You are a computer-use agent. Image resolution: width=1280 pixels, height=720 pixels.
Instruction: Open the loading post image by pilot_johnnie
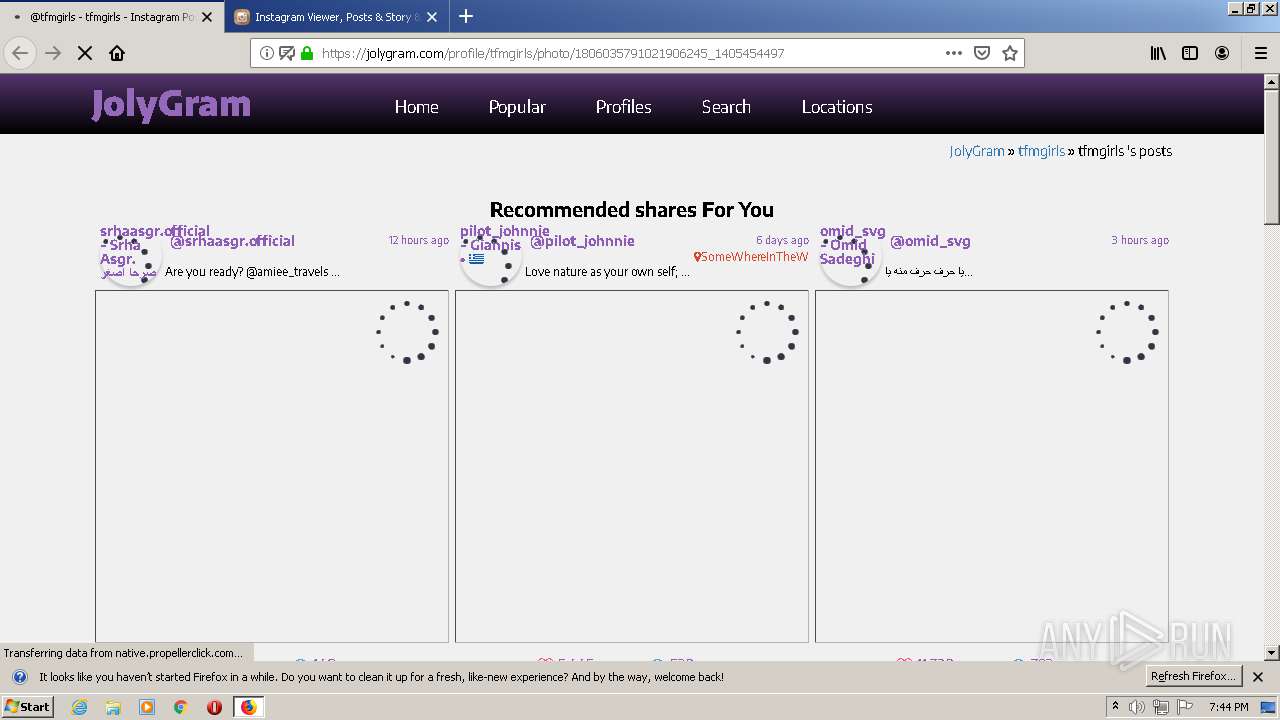pos(632,466)
